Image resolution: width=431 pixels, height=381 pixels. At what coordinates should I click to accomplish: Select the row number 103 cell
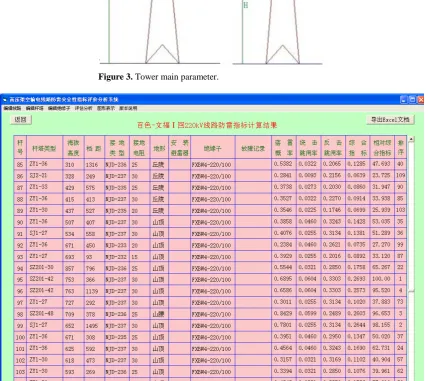coord(20,371)
